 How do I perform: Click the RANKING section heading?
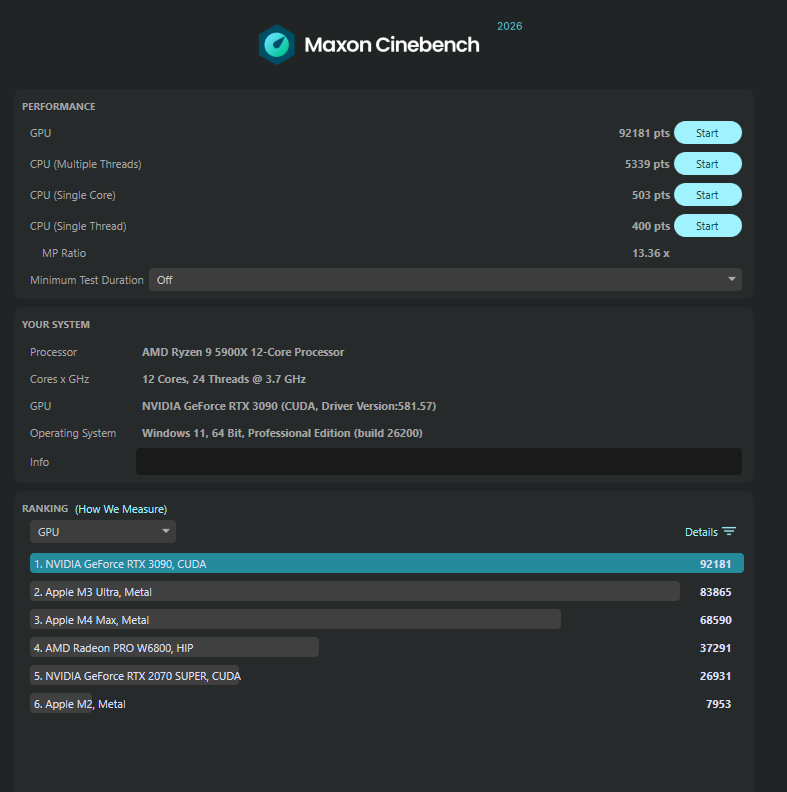(x=45, y=509)
